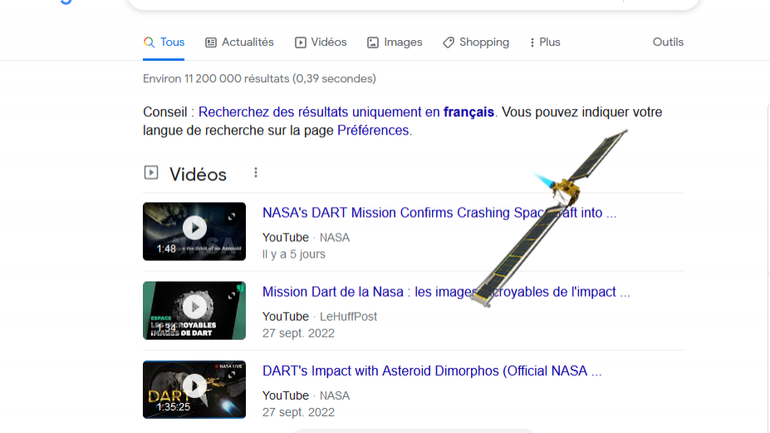Play the 1:48 NASA video thumbnail
Screen dimensions: 770x433
tap(194, 231)
